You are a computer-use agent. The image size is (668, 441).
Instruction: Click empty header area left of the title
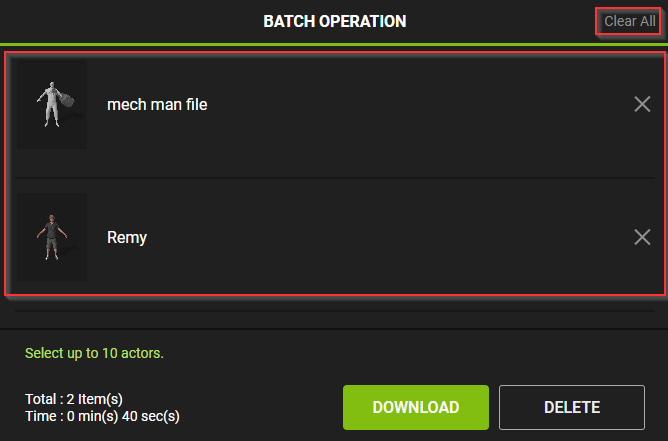[x=120, y=21]
